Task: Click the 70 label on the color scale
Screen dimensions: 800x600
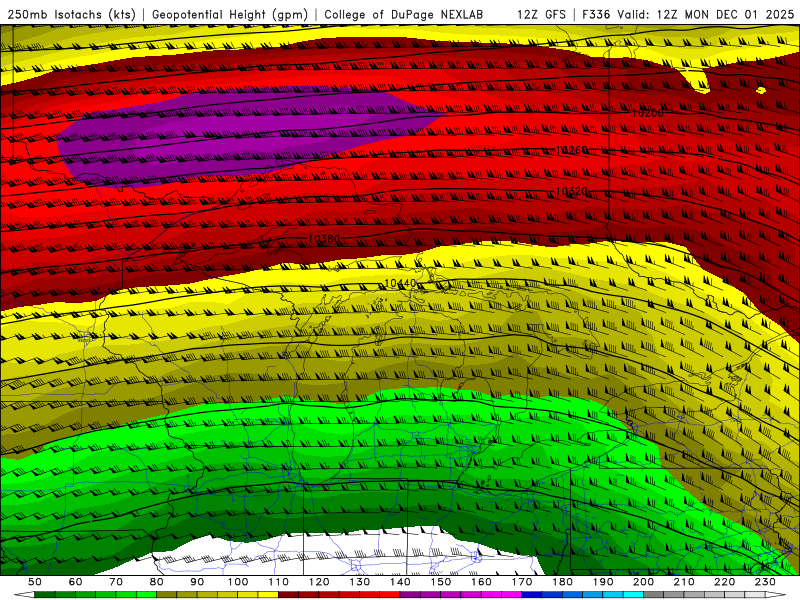Action: [116, 582]
